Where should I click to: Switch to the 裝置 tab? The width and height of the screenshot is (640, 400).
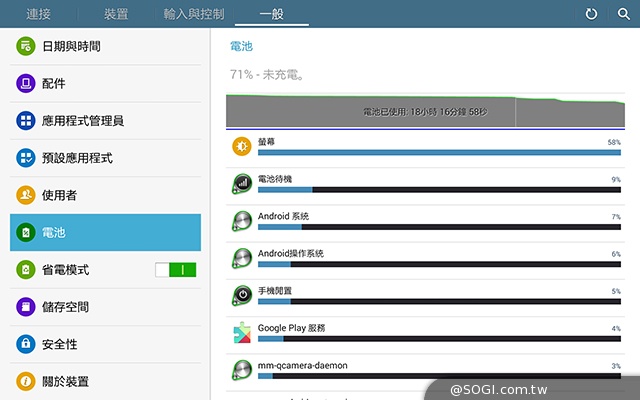pos(116,14)
